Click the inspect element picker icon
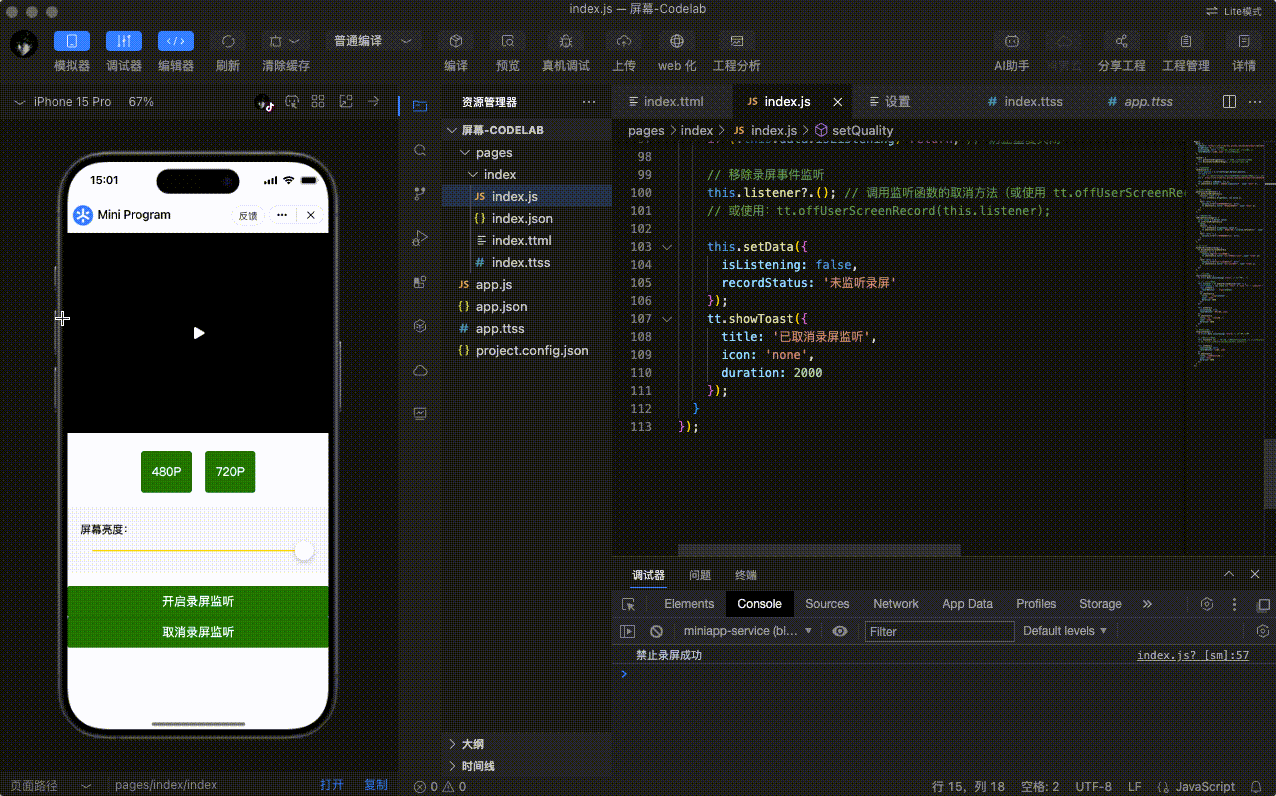1276x796 pixels. pyautogui.click(x=628, y=604)
